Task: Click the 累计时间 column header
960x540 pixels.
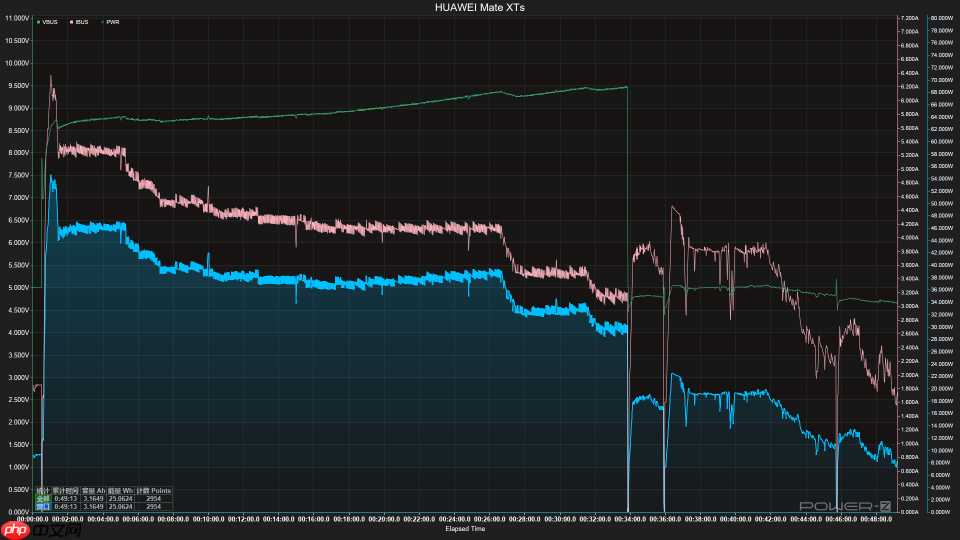Action: pos(66,490)
